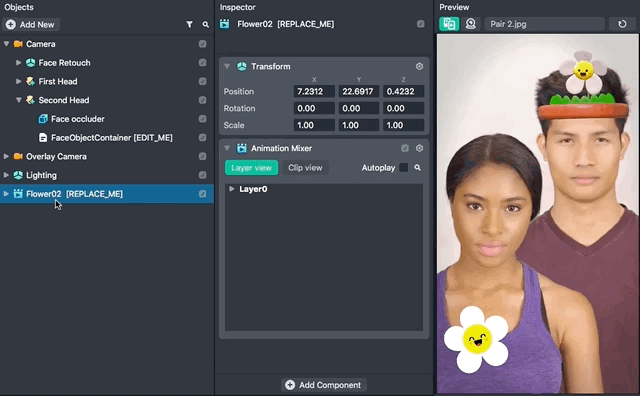Click the preview refresh icon
Image resolution: width=640 pixels, height=396 pixels.
[622, 24]
